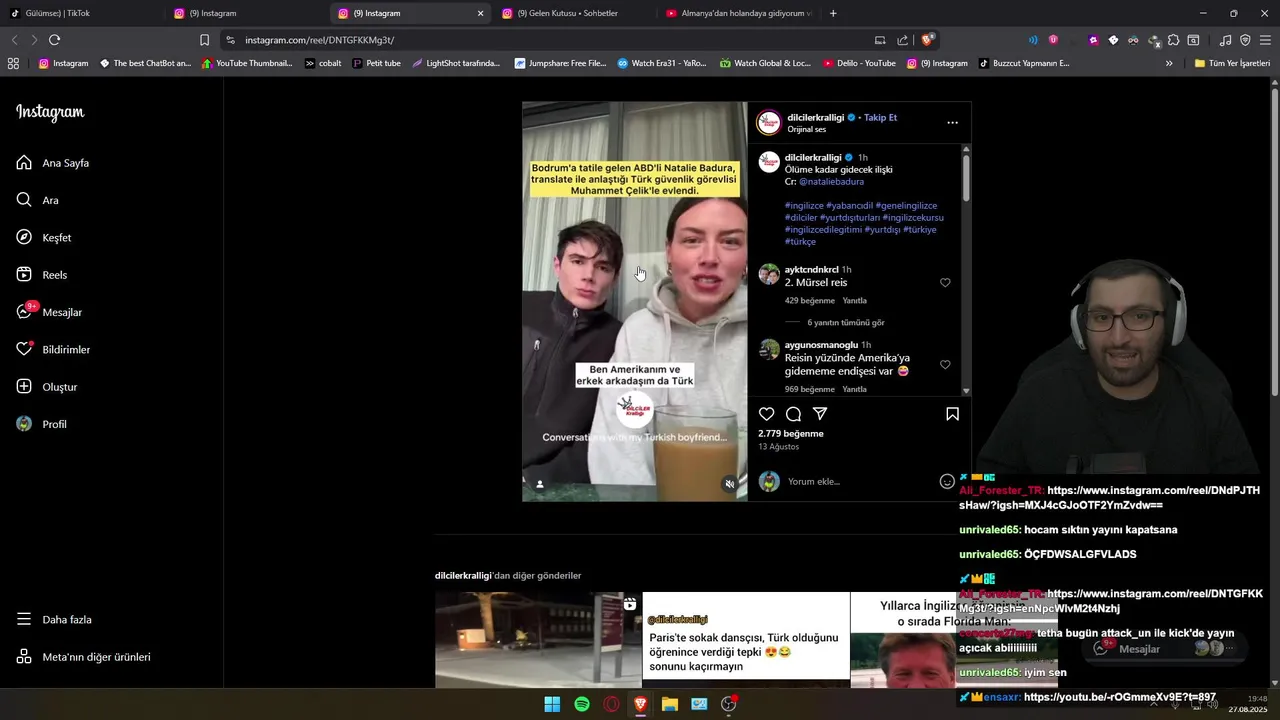1280x720 pixels.
Task: Open the Delilo - YouTube bookmark
Action: pyautogui.click(x=859, y=63)
